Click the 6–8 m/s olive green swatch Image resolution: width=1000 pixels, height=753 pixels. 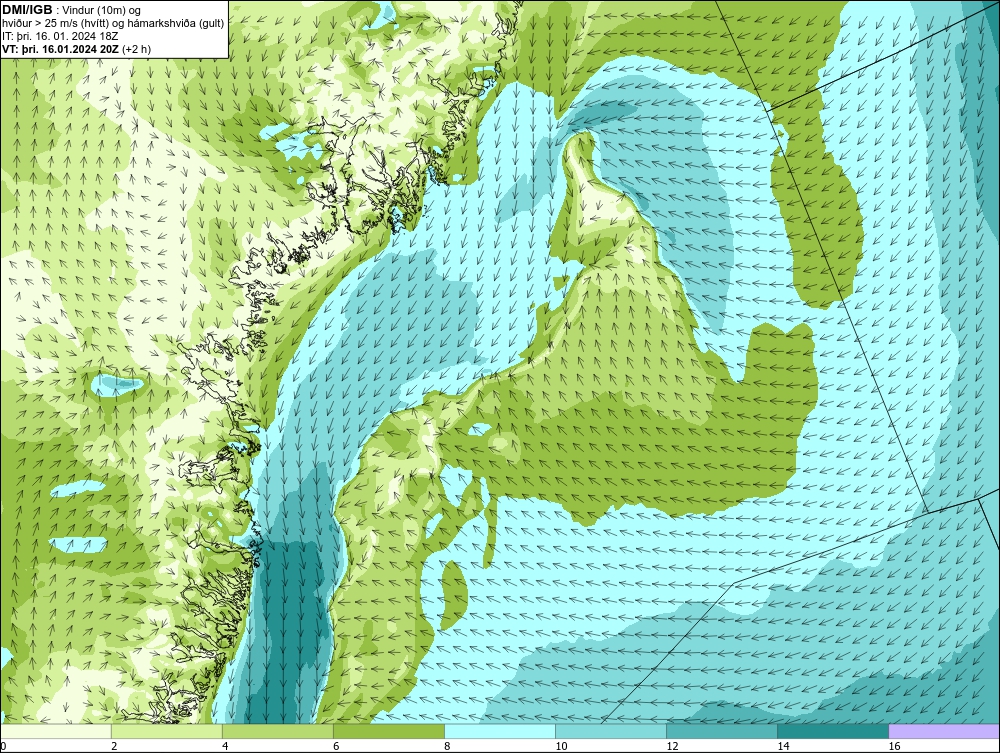click(x=389, y=731)
